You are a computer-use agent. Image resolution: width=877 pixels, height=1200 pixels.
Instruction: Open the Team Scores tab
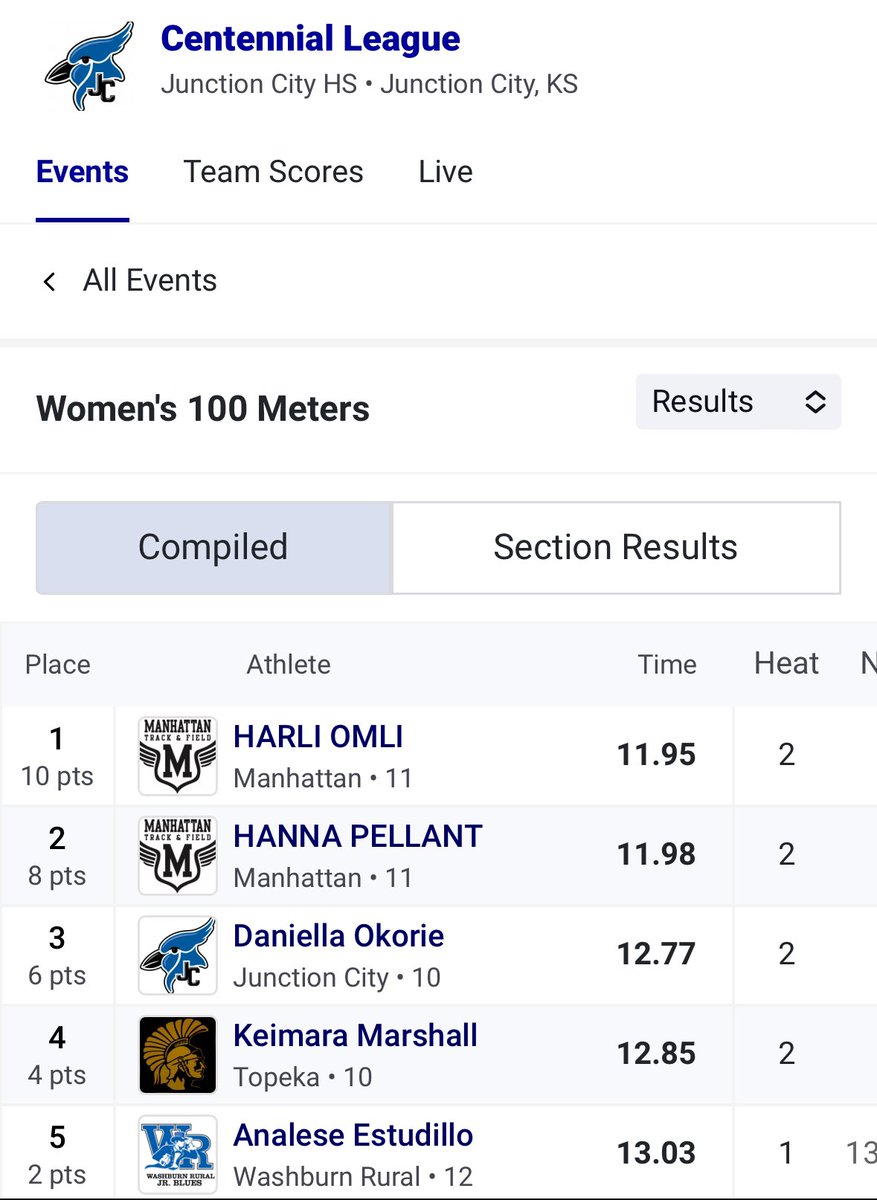coord(273,172)
